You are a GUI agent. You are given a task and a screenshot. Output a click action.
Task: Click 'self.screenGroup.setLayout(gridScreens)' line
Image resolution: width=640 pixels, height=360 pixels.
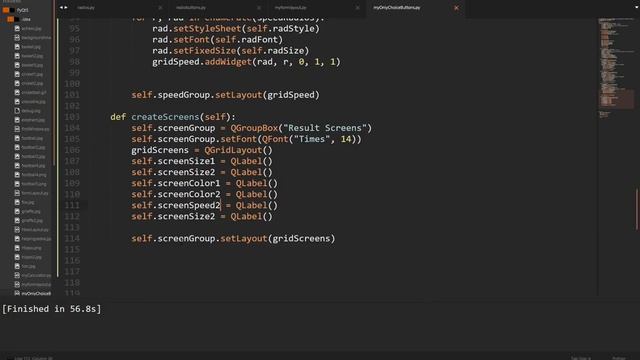233,238
